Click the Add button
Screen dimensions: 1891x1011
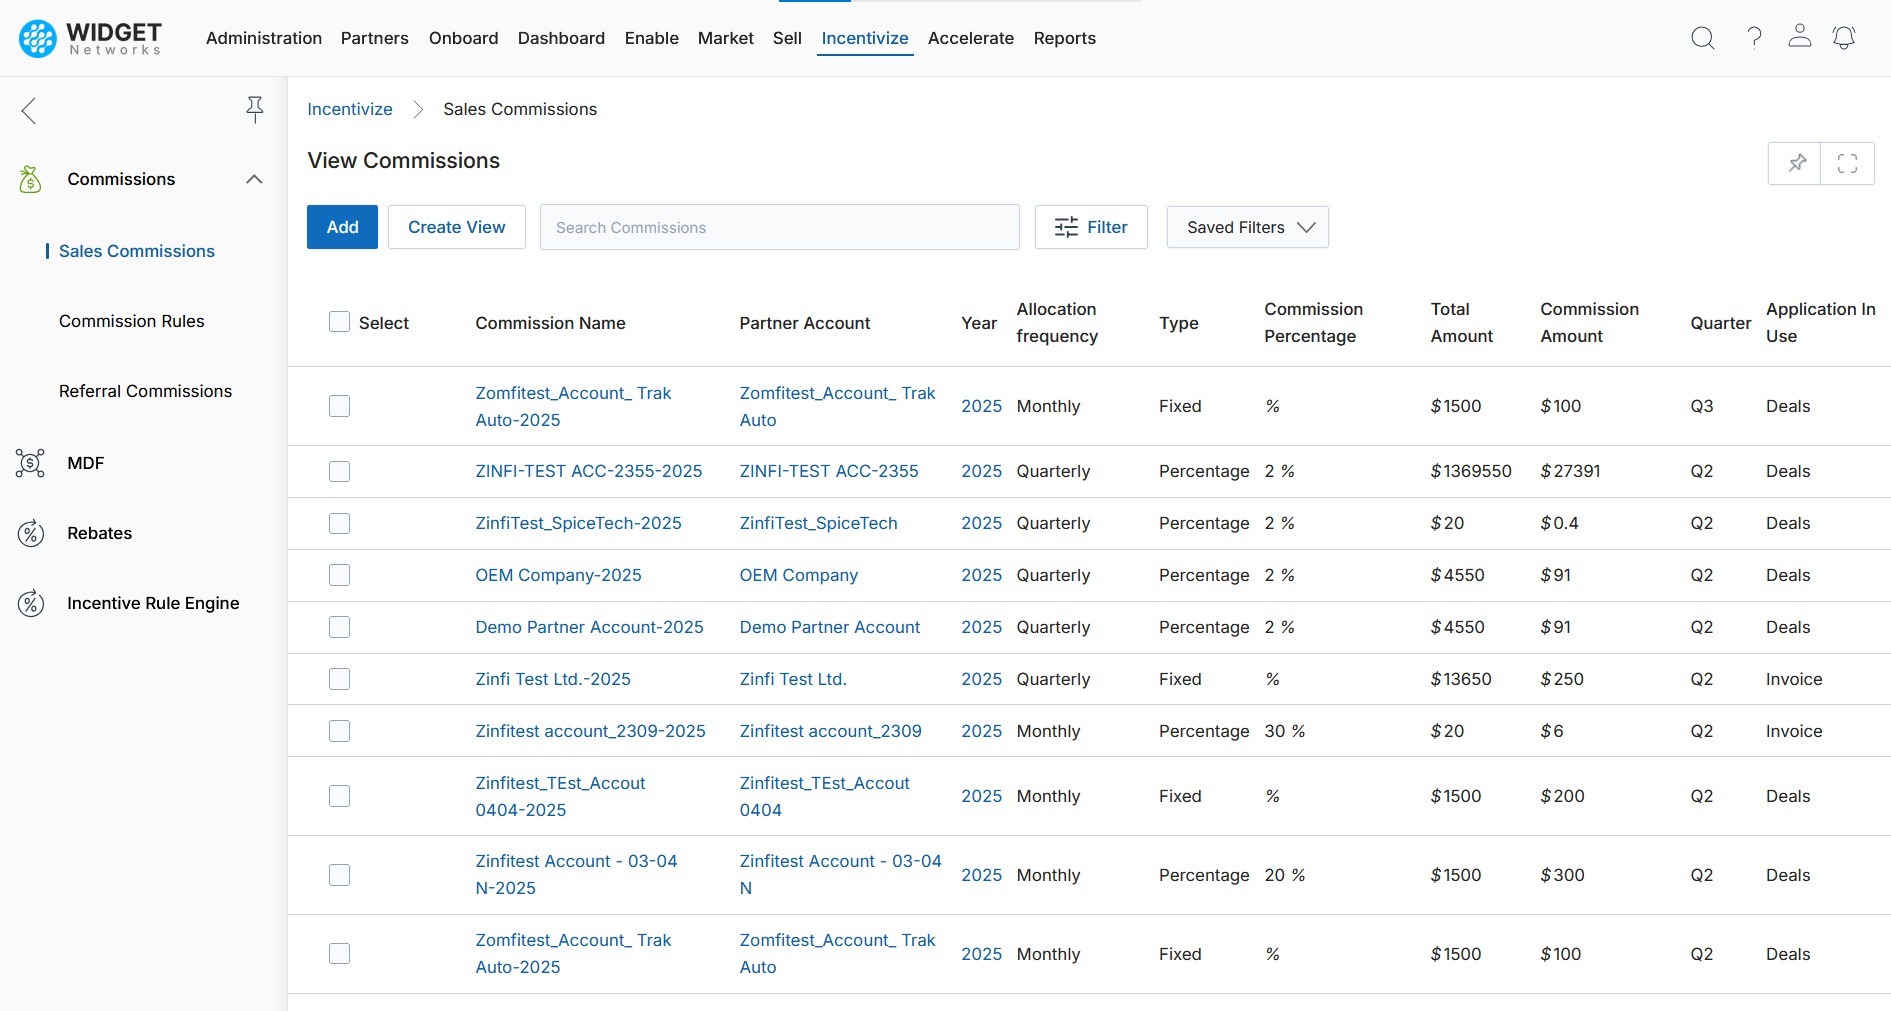[x=342, y=227]
